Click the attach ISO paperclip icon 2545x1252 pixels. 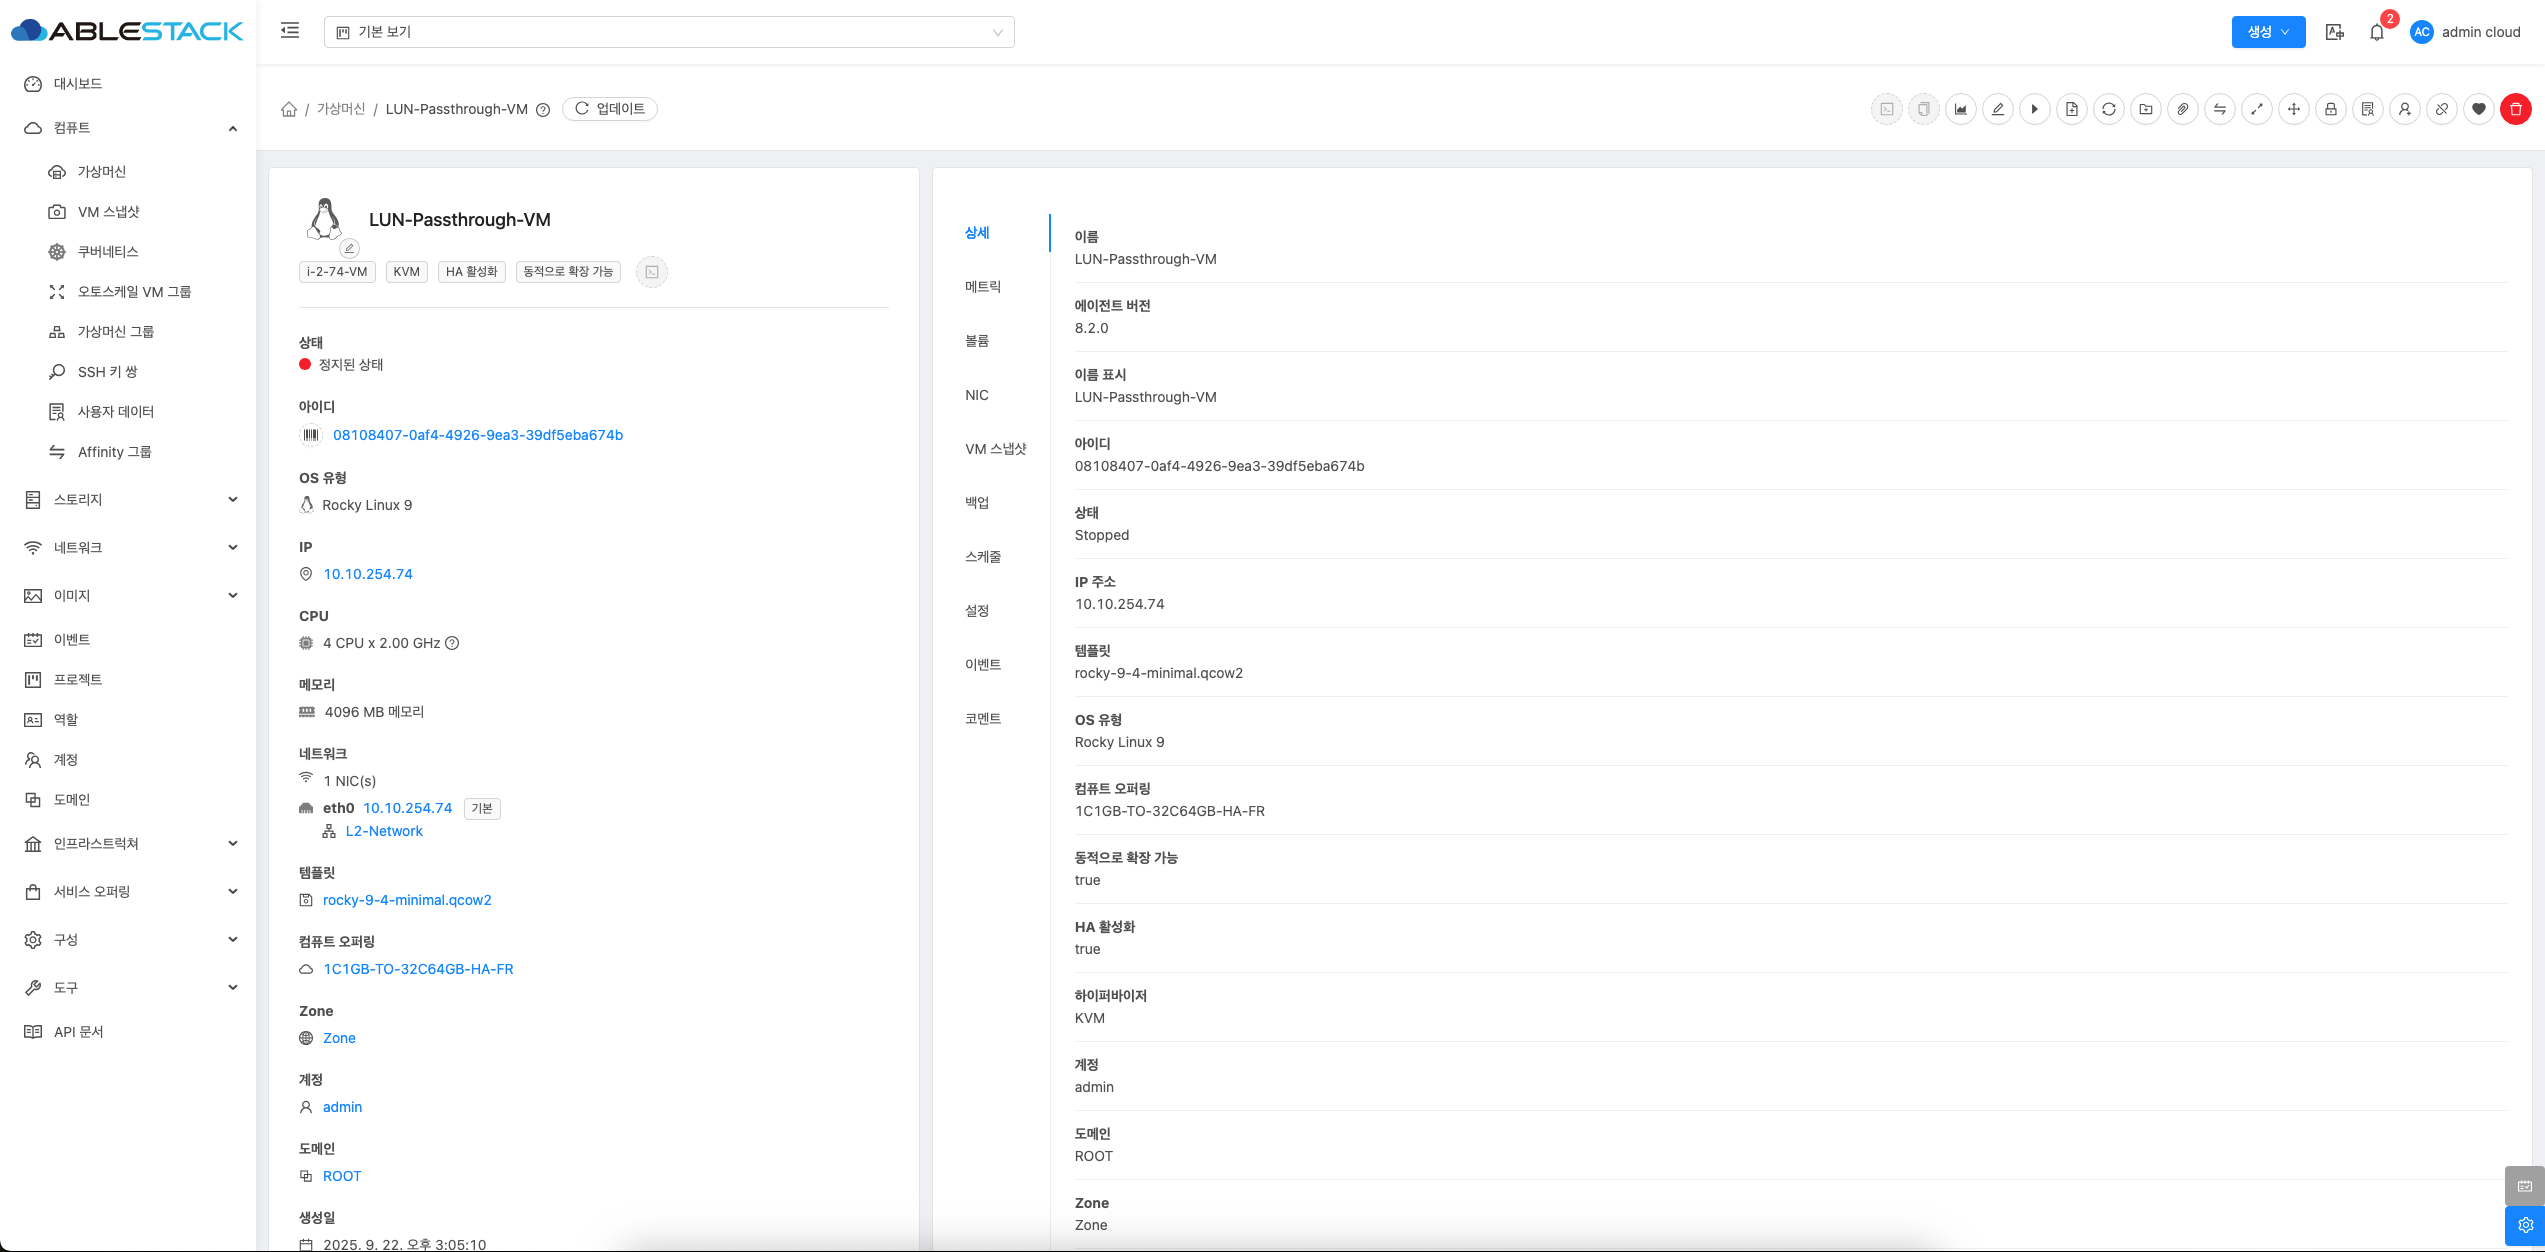pyautogui.click(x=2183, y=109)
